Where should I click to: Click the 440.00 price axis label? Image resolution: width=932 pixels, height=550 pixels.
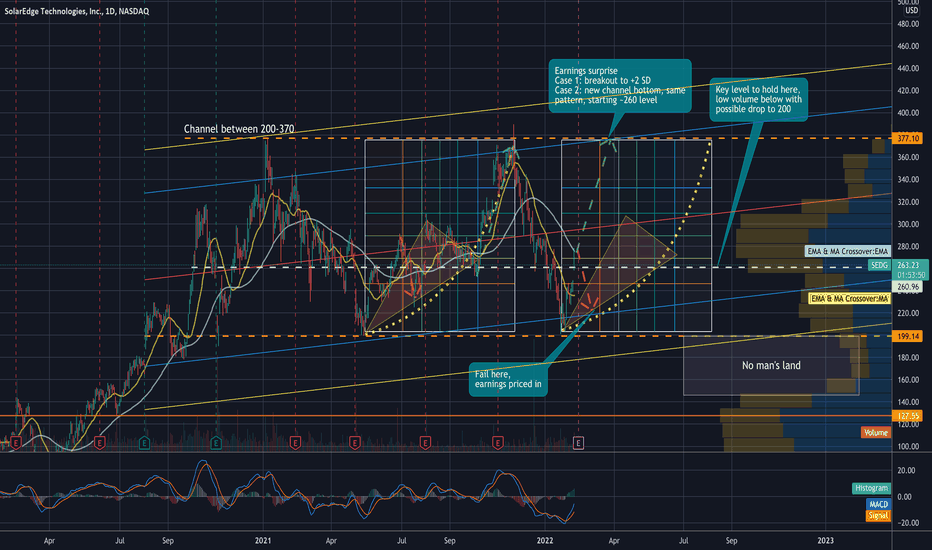coord(908,69)
